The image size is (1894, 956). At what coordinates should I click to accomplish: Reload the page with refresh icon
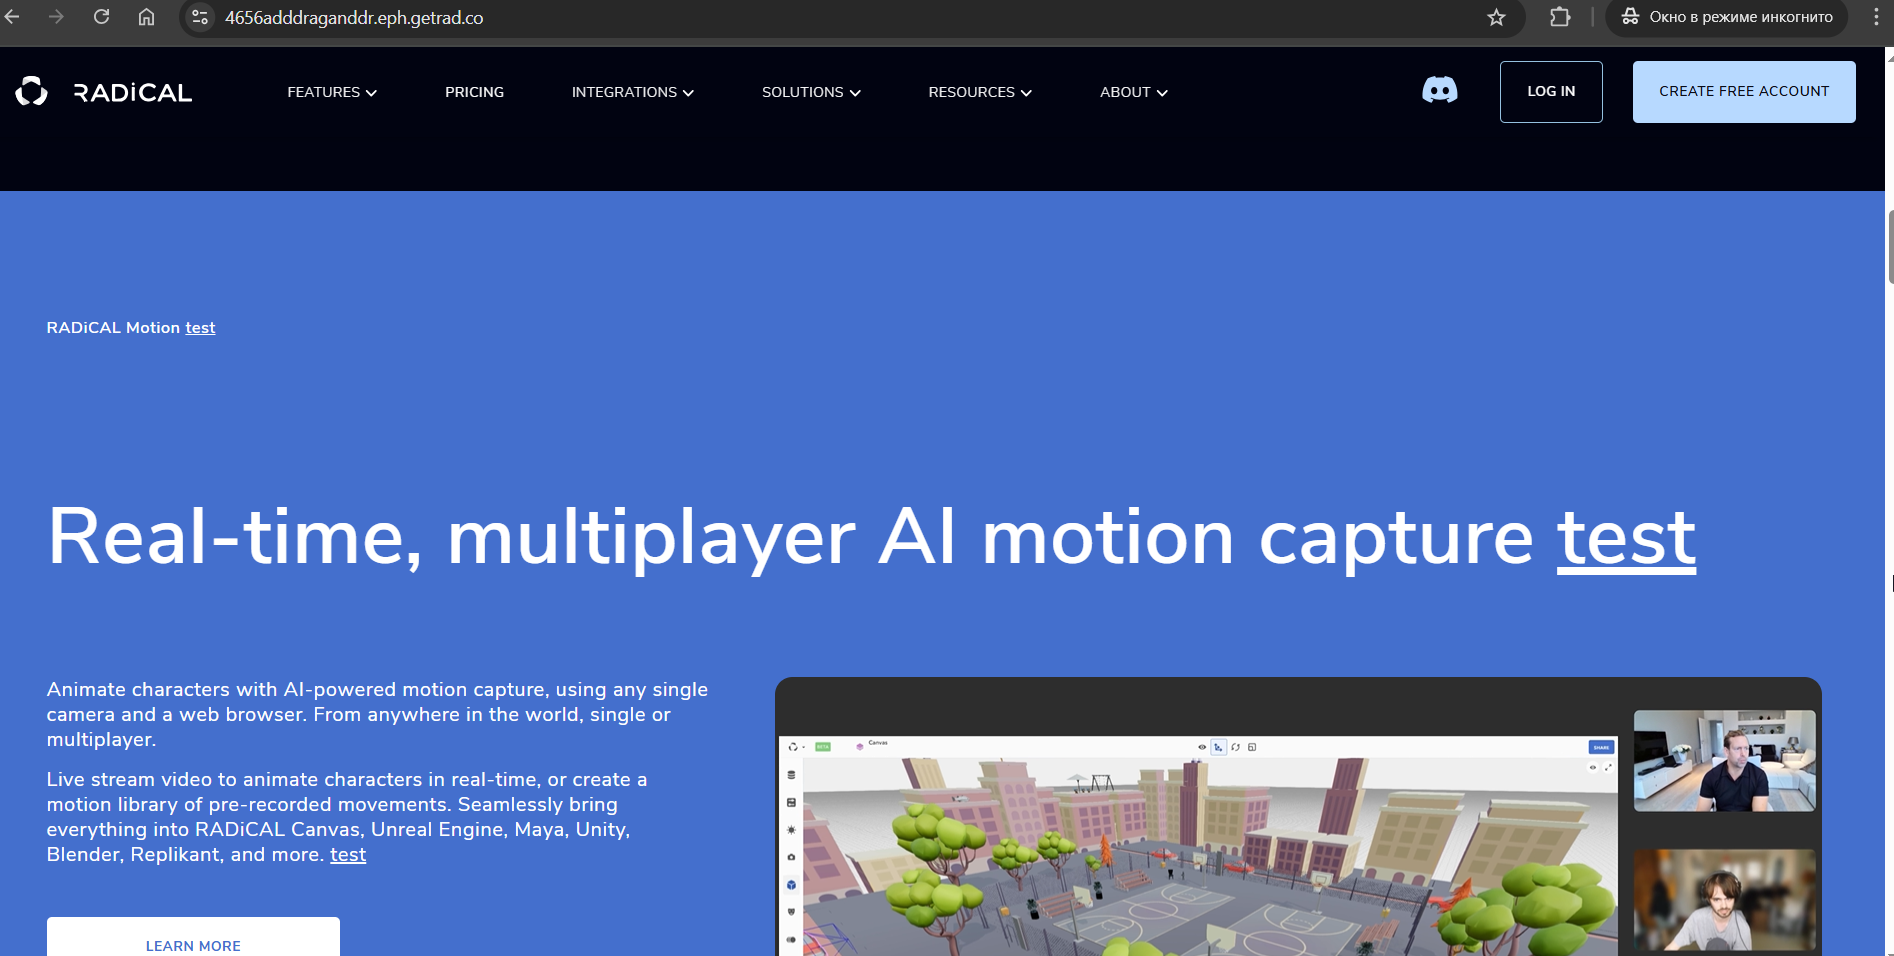101,17
